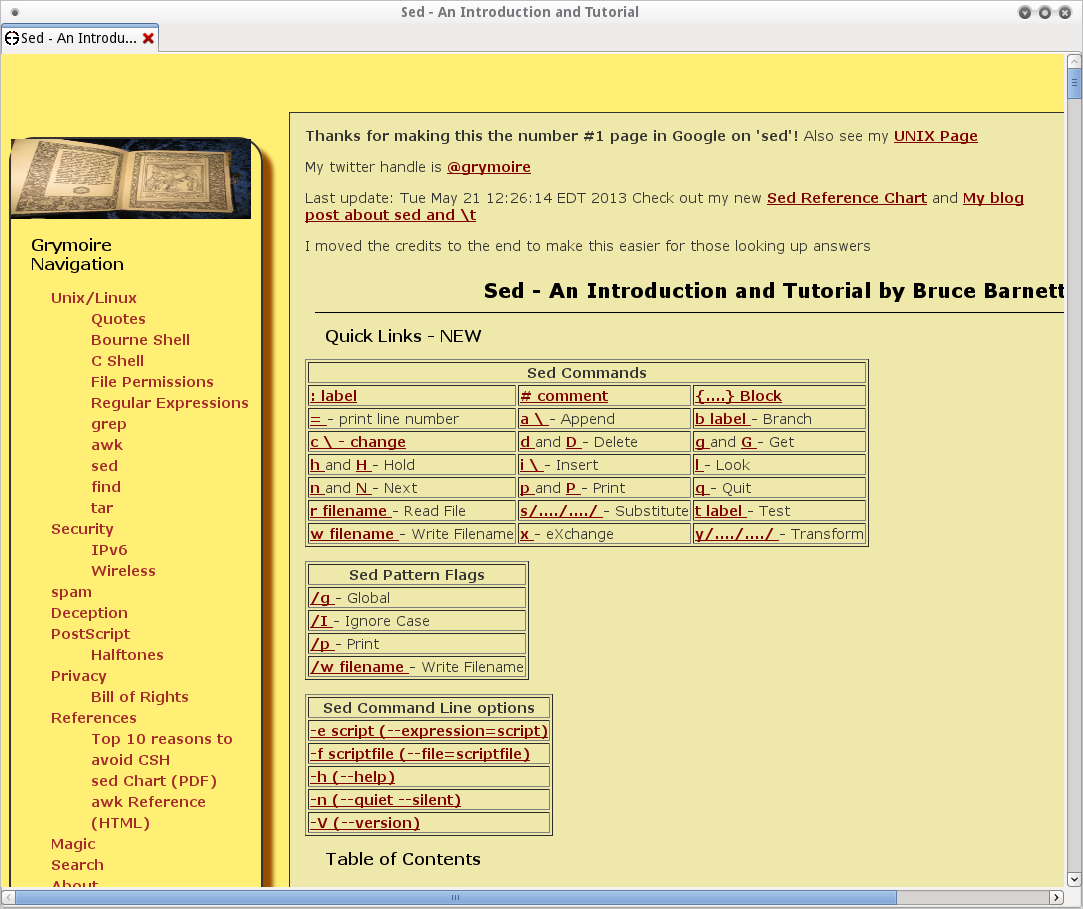Open the @grymoire twitter link
The width and height of the screenshot is (1083, 909).
[x=488, y=167]
